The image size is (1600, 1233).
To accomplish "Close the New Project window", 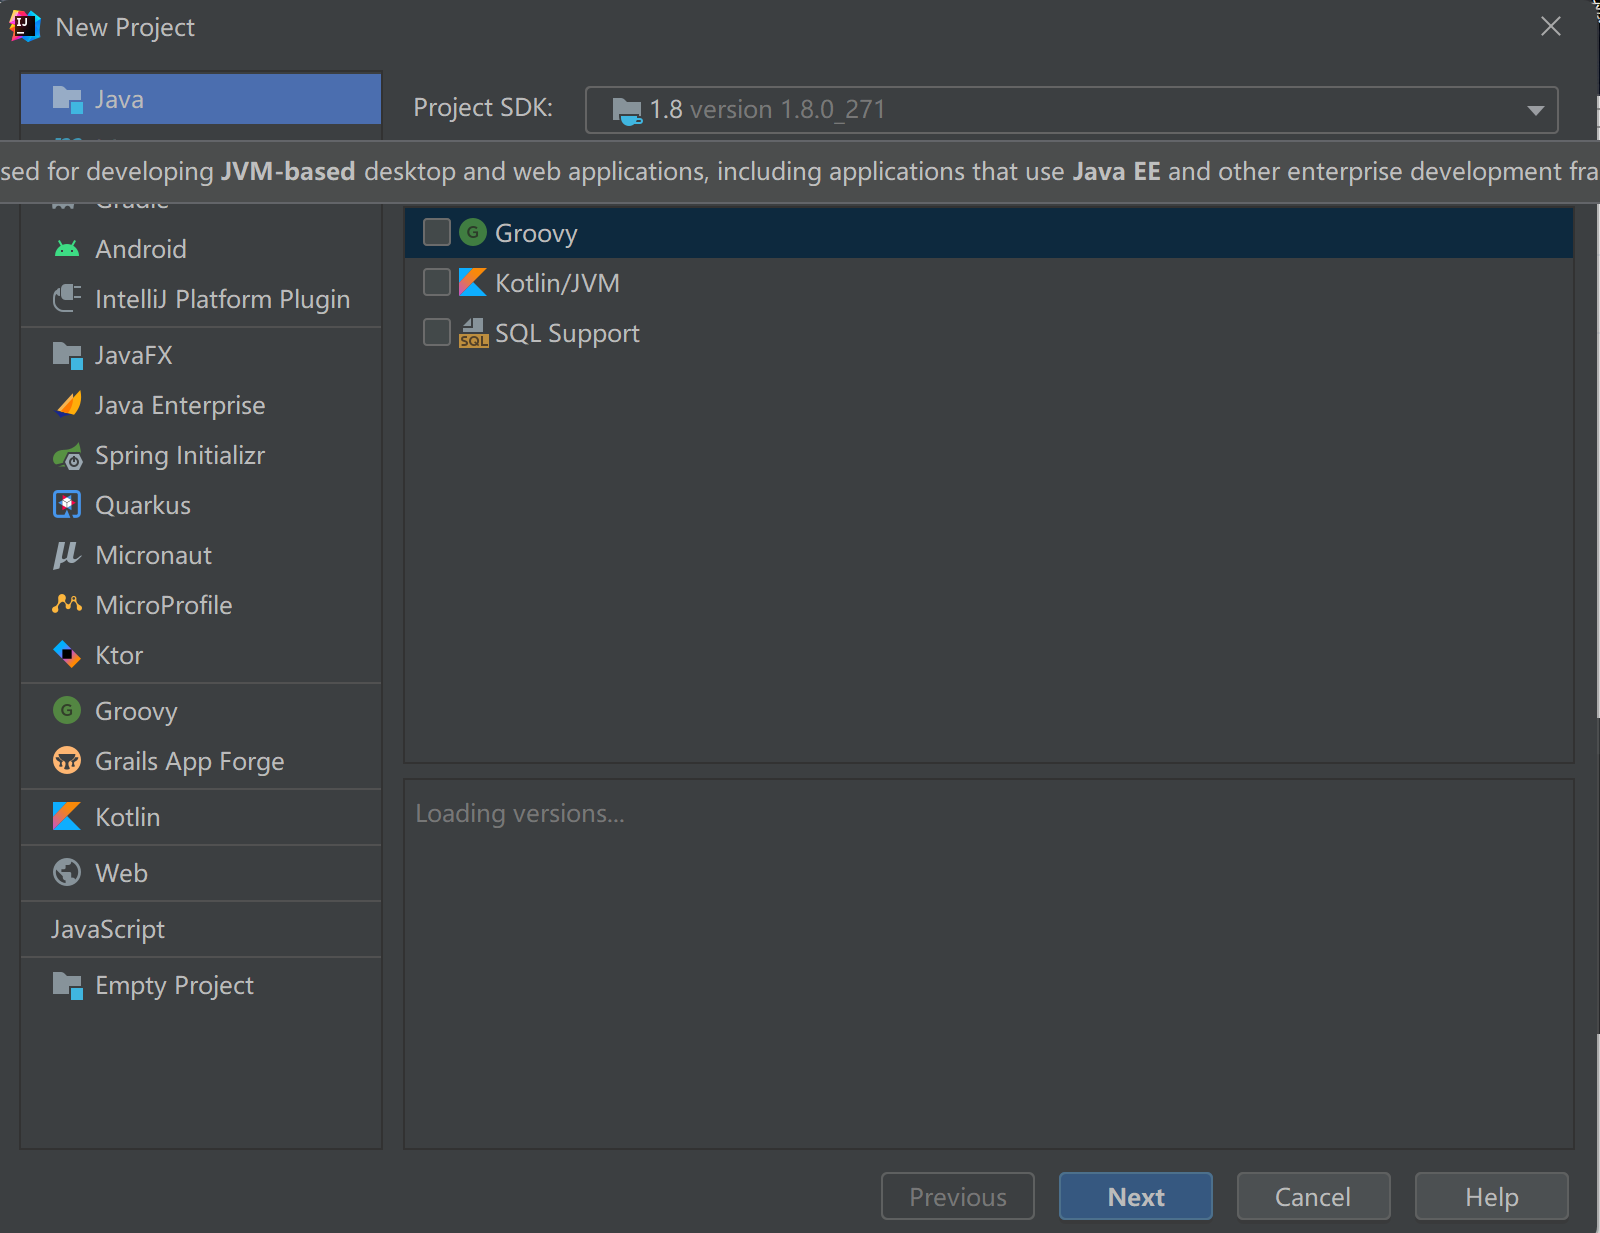I will click(1551, 27).
